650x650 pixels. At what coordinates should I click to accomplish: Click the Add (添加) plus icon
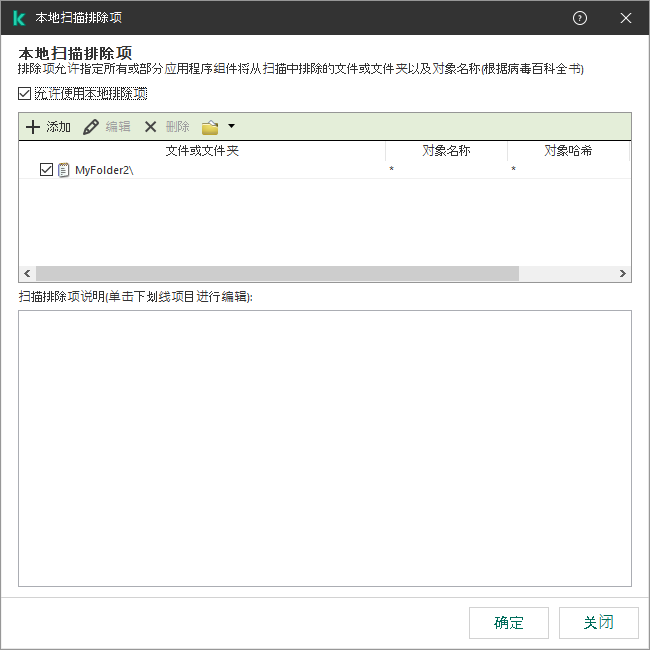pos(33,127)
